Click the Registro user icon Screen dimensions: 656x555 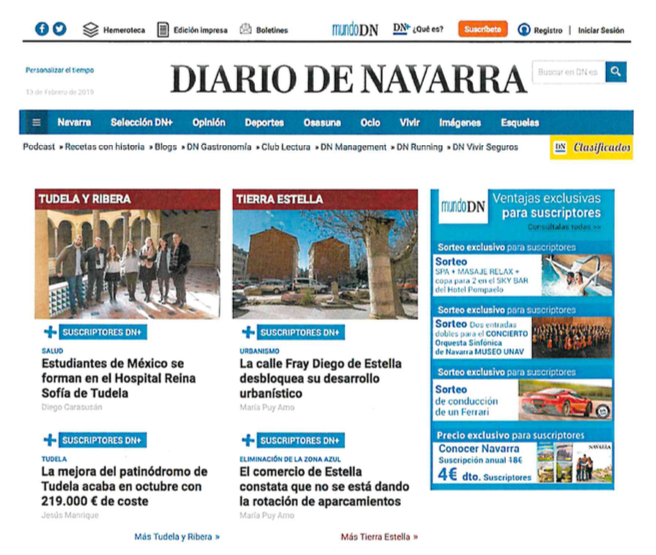tap(524, 30)
